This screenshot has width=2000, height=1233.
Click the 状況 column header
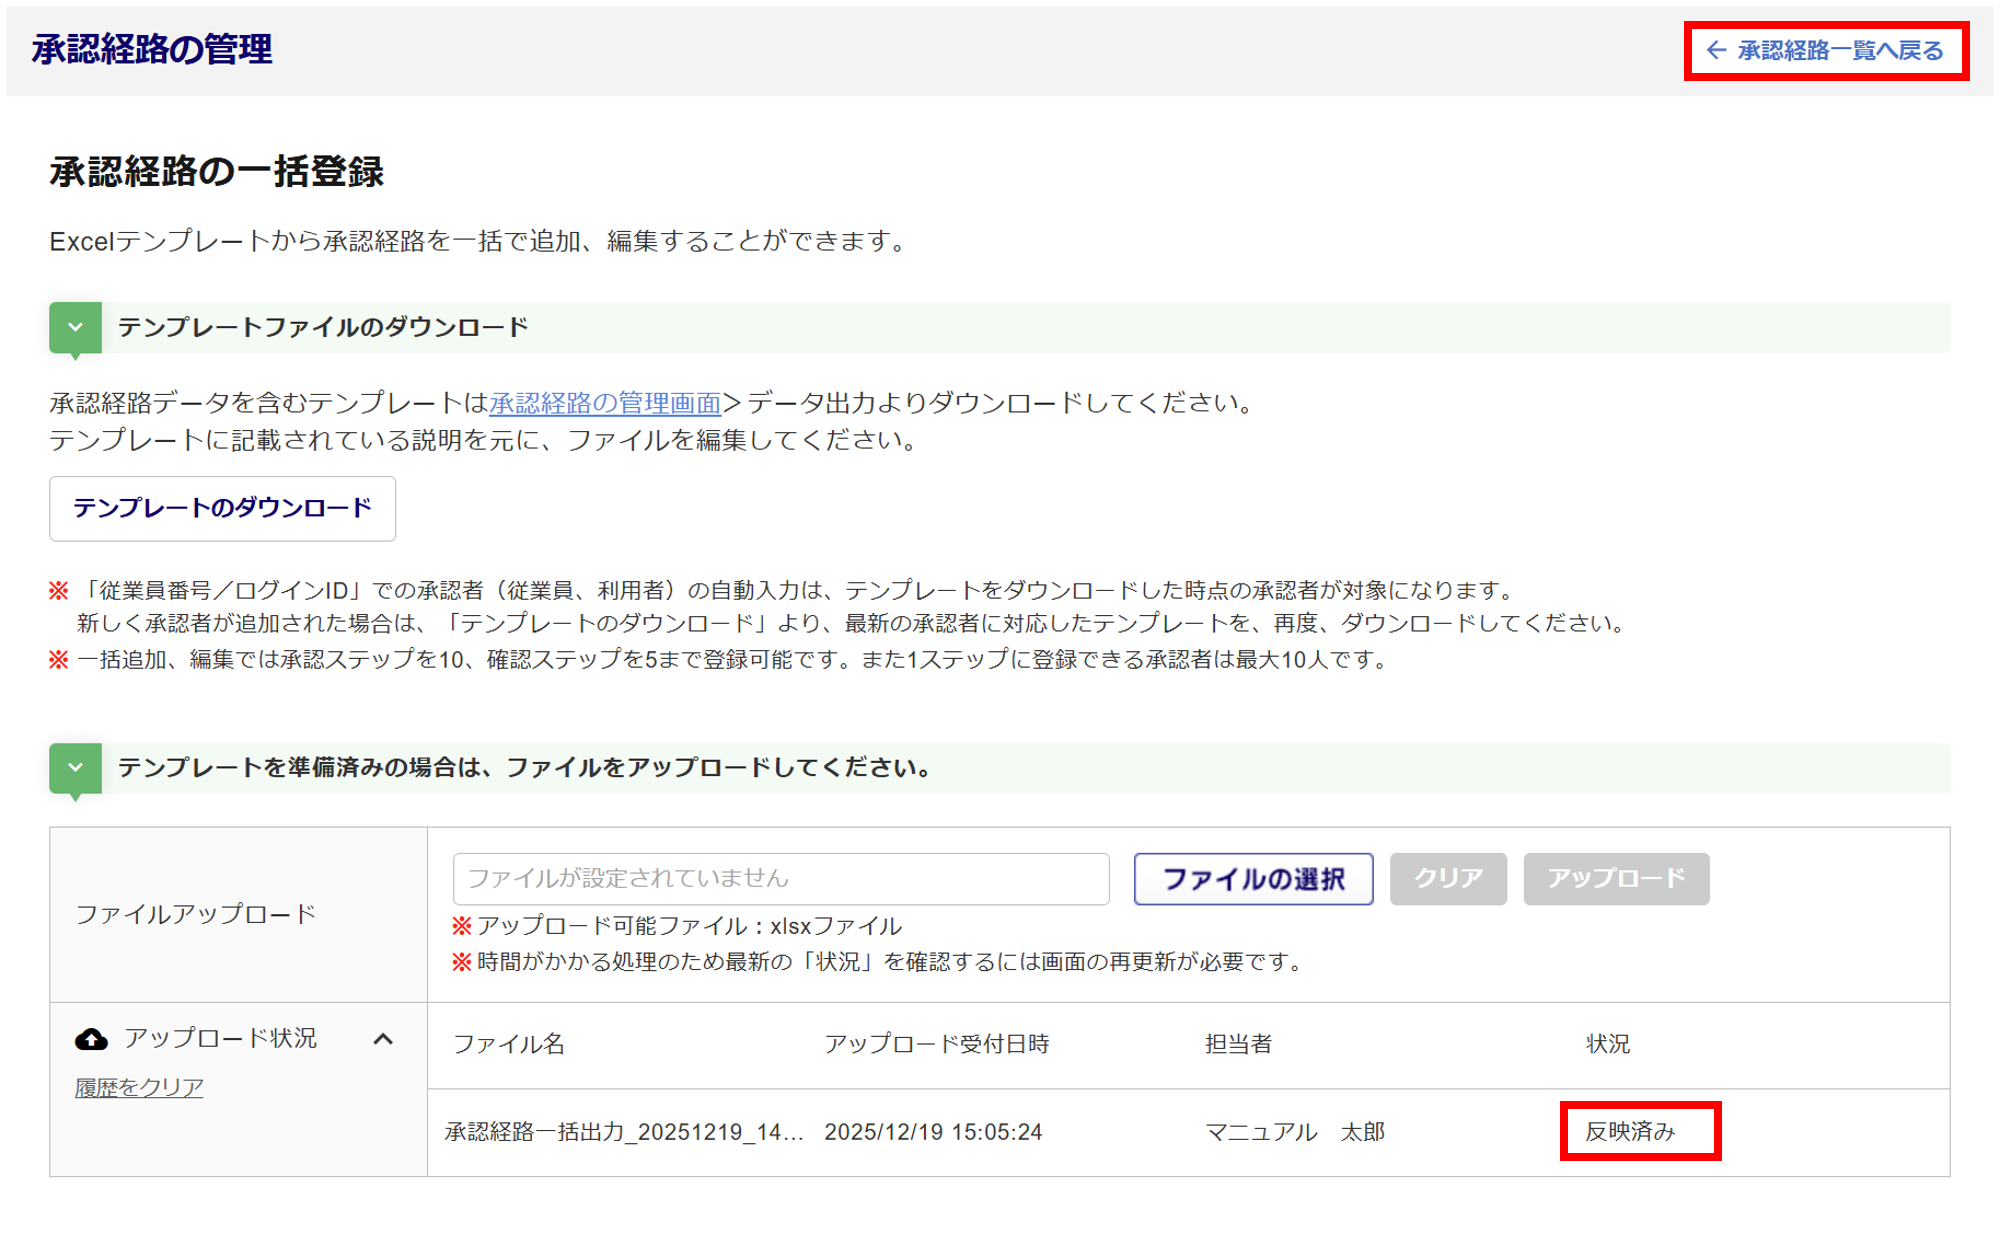1607,1044
